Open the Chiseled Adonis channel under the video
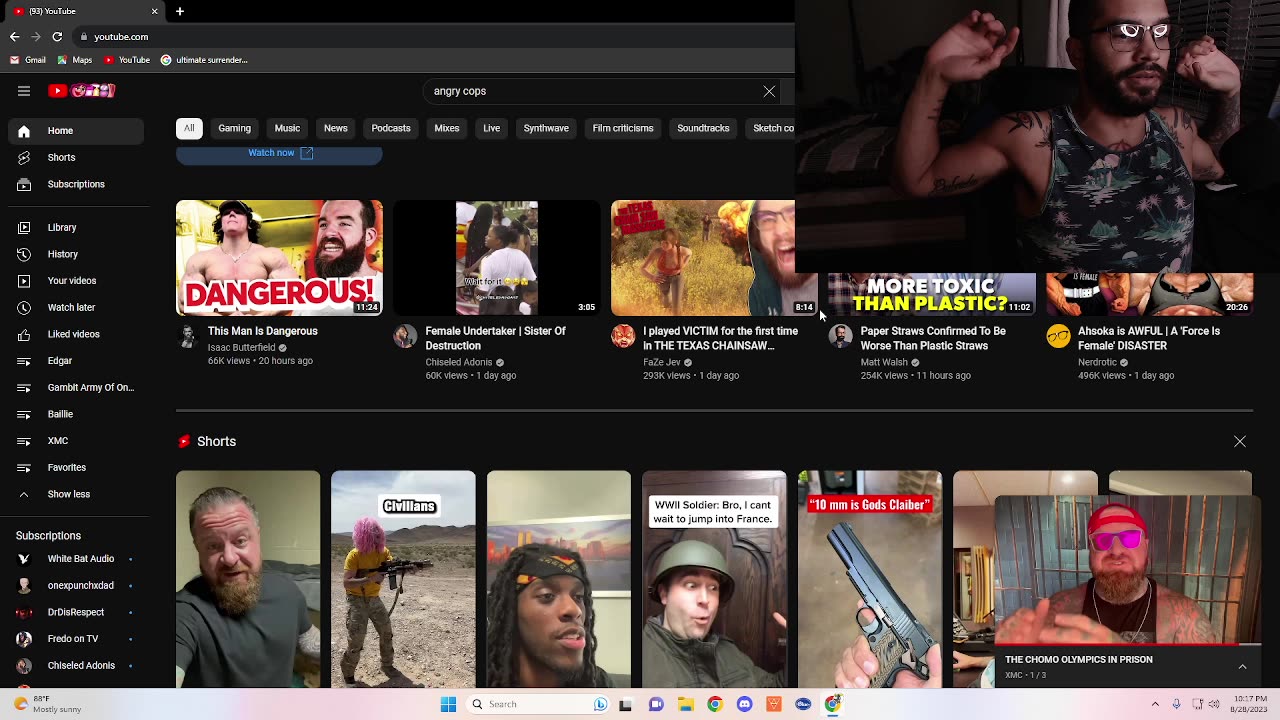 (459, 363)
